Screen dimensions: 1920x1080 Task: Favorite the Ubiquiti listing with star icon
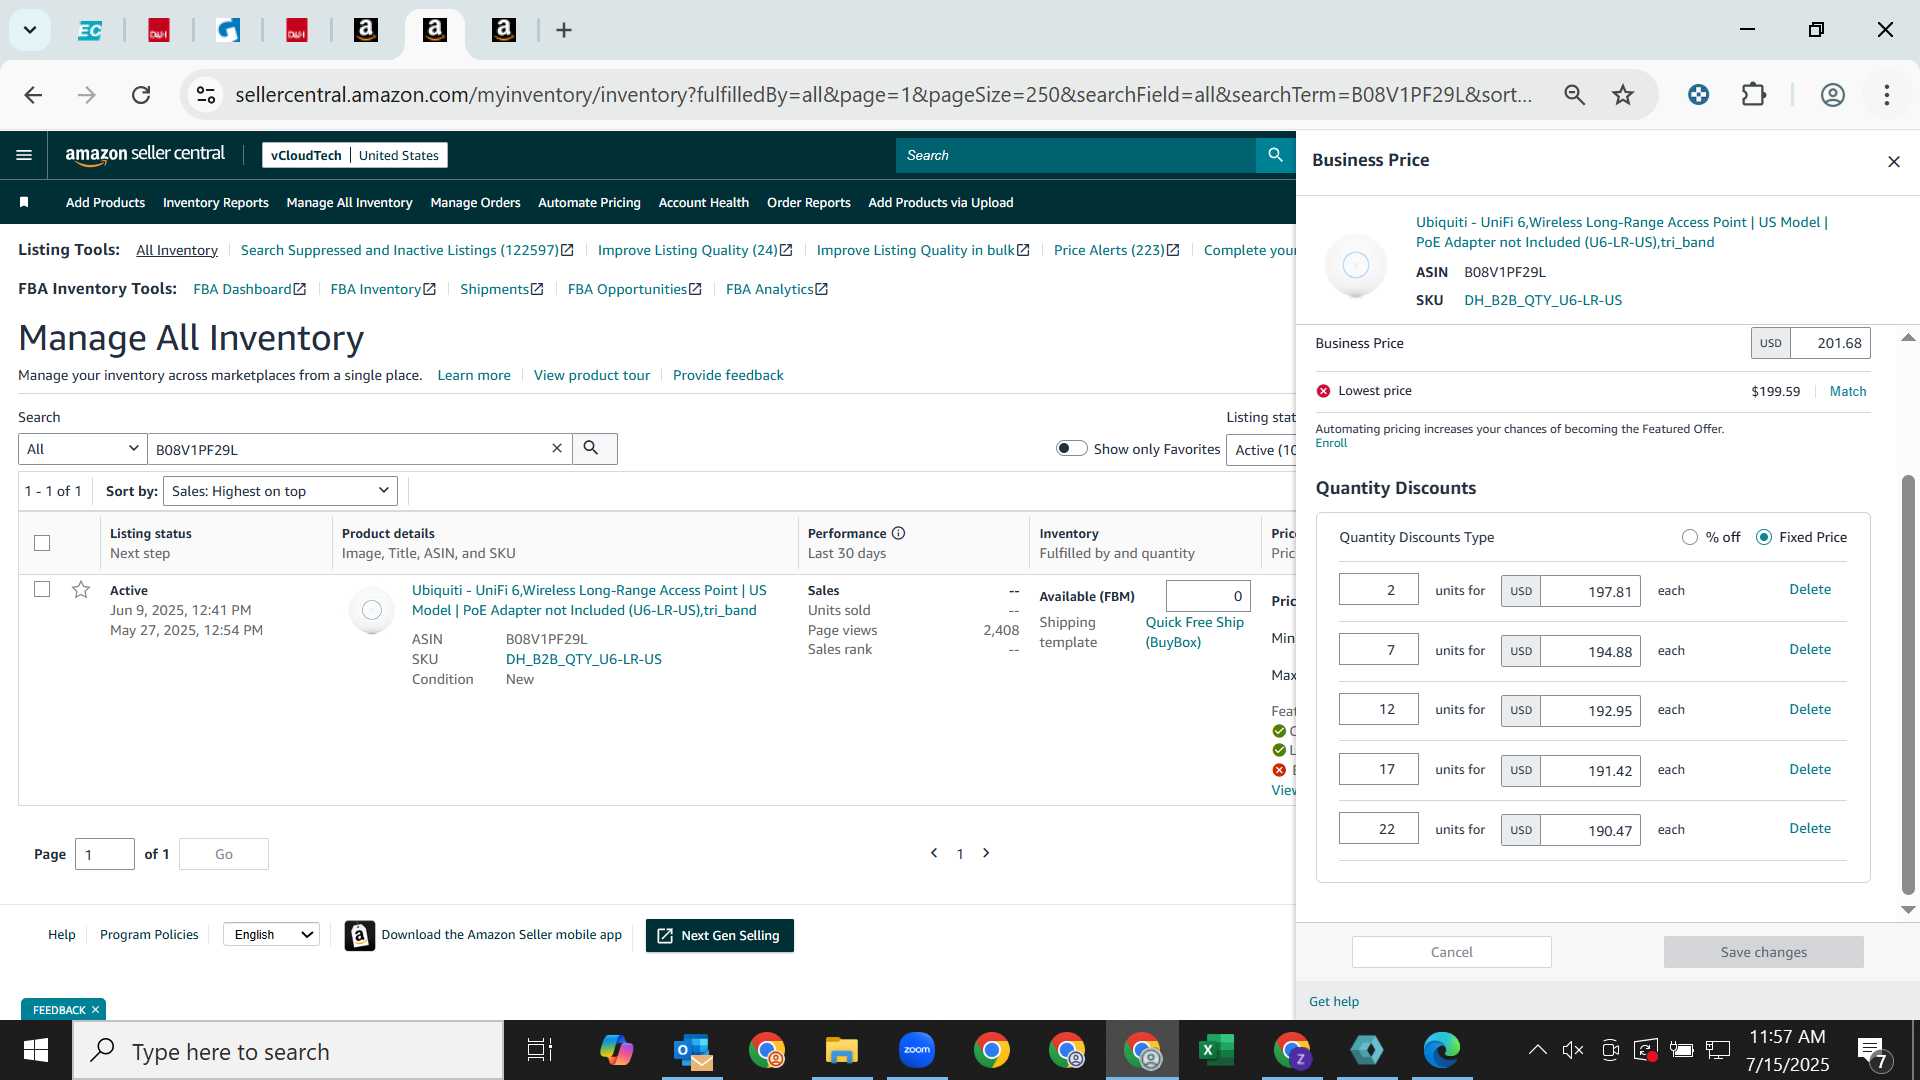(81, 589)
